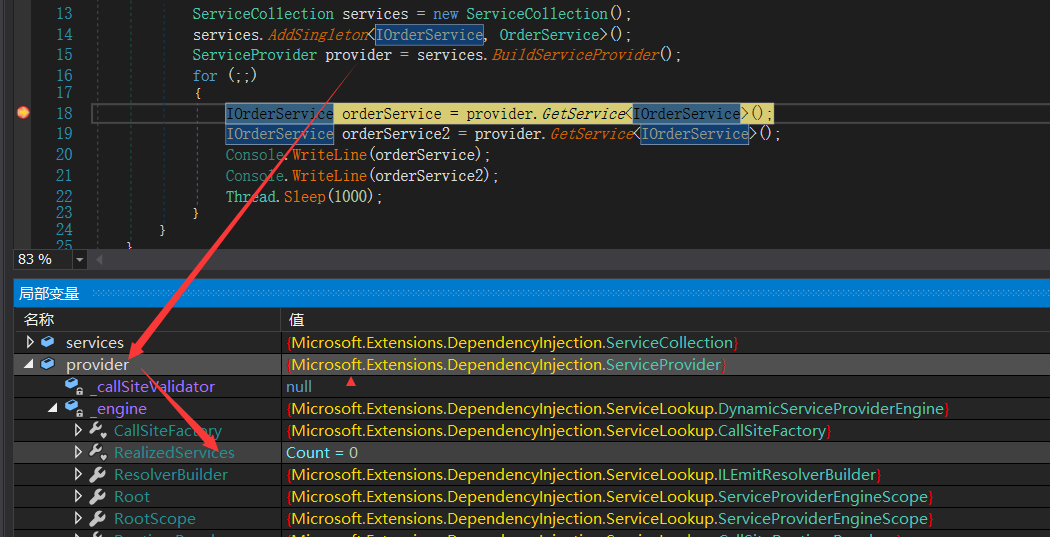The image size is (1050, 537).
Task: Select the Root row name
Action: [132, 497]
